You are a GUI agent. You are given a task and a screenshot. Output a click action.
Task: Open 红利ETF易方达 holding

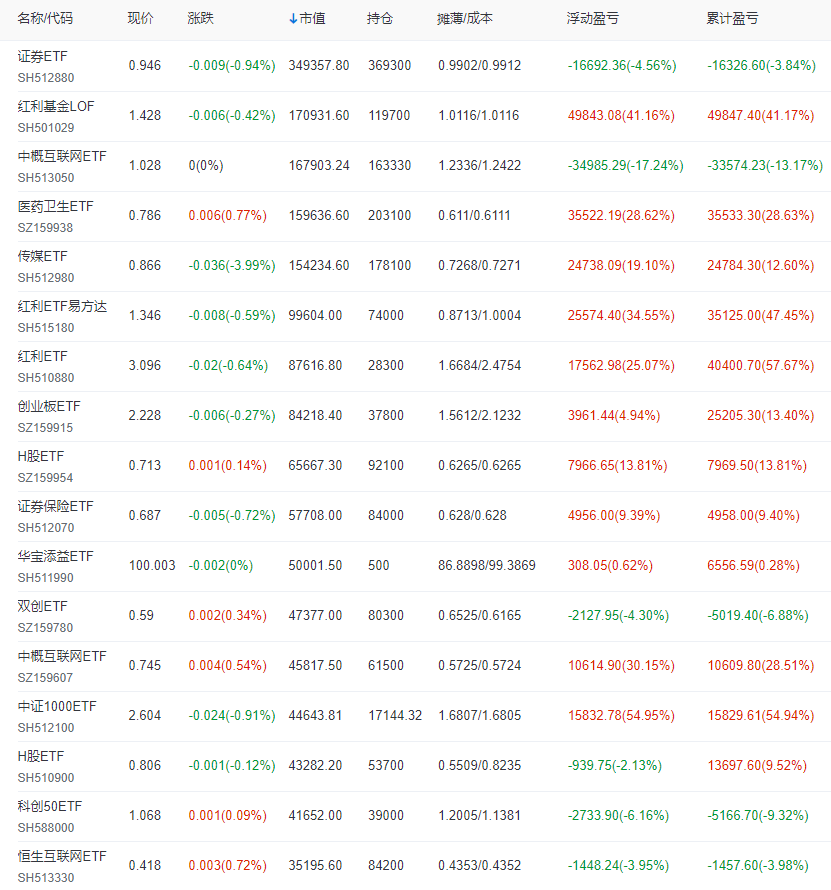coord(62,306)
